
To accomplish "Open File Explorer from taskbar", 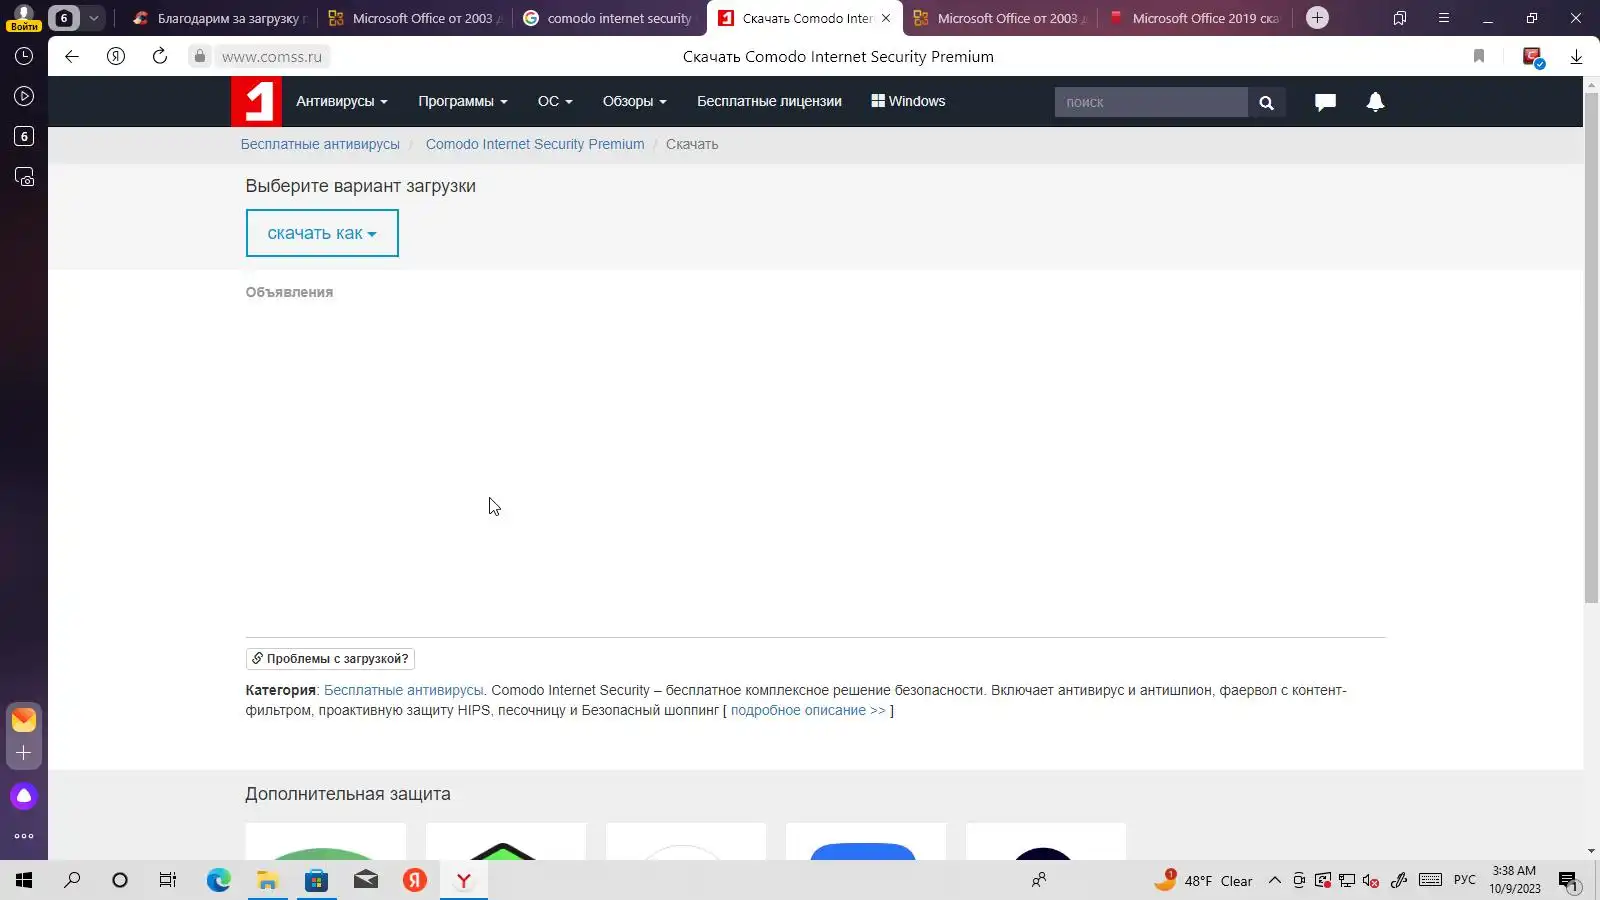I will point(267,880).
